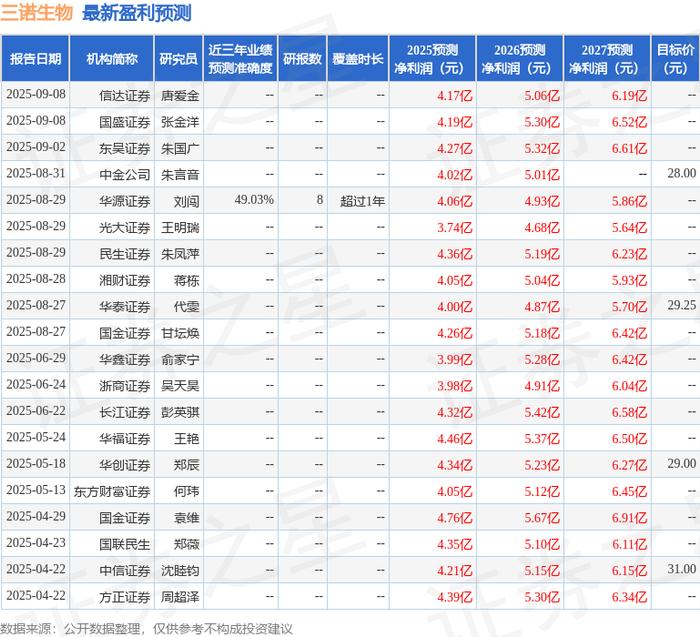Select the 机构简称 column header

click(x=112, y=58)
